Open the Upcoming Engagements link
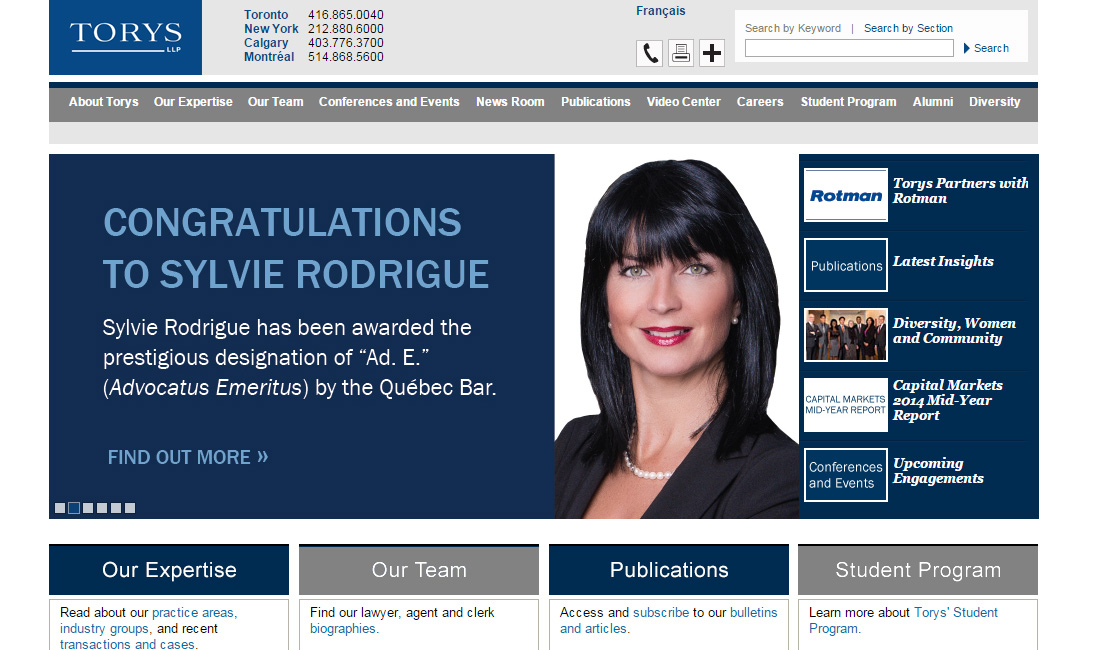The width and height of the screenshot is (1100, 650). coord(938,471)
